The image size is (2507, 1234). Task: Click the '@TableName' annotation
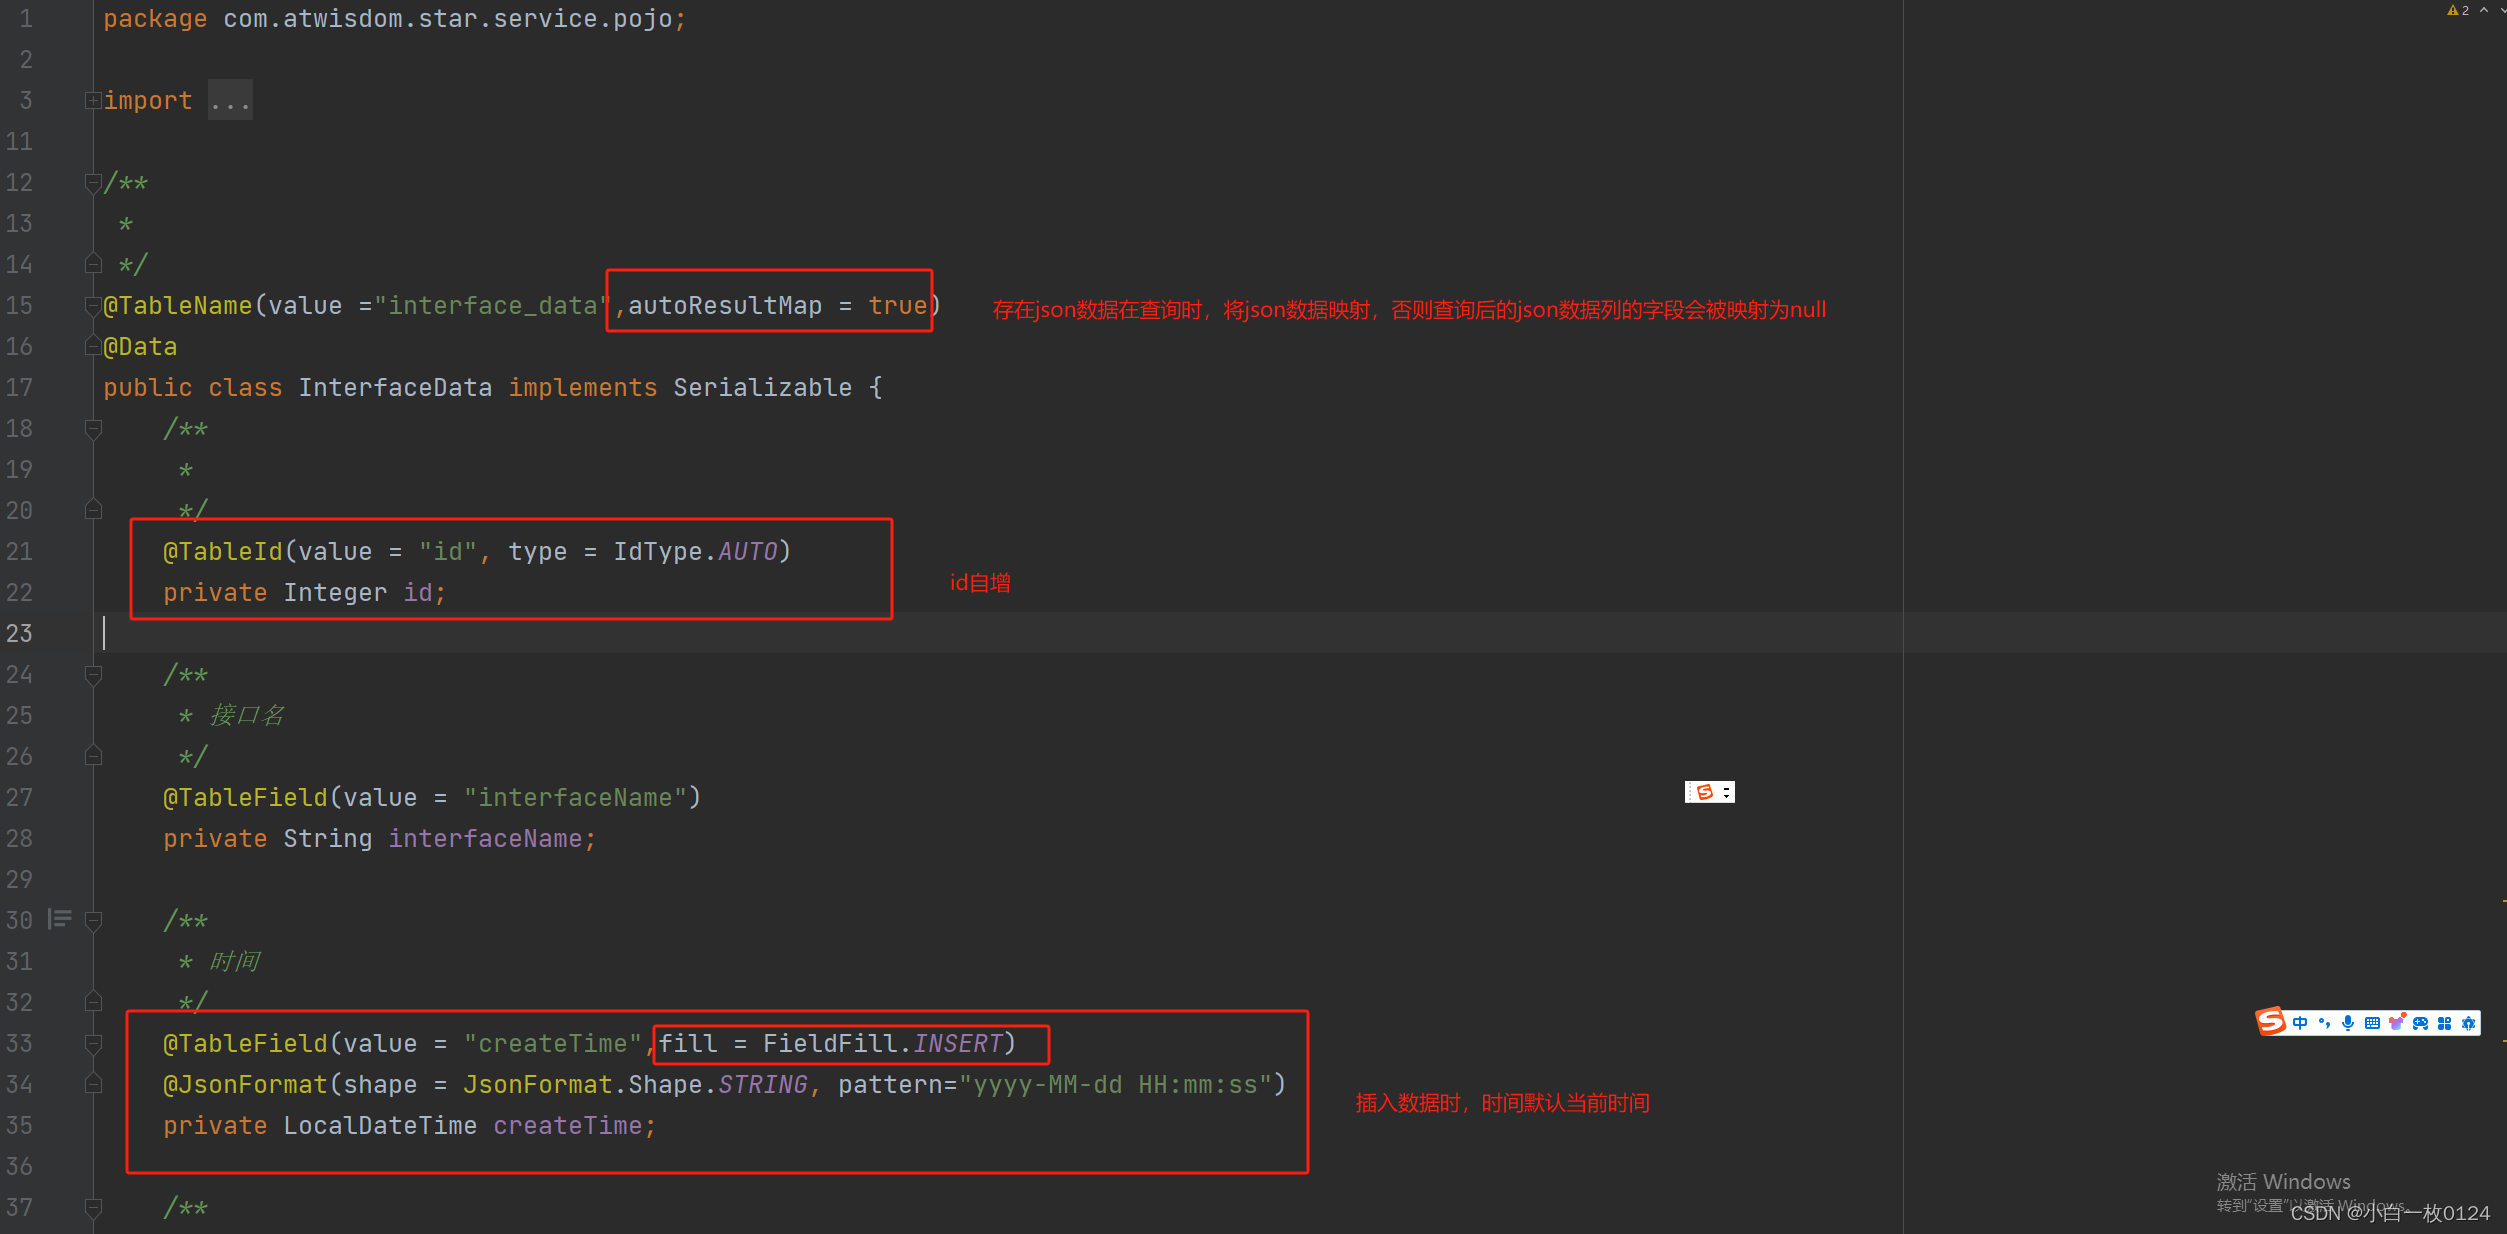point(178,306)
